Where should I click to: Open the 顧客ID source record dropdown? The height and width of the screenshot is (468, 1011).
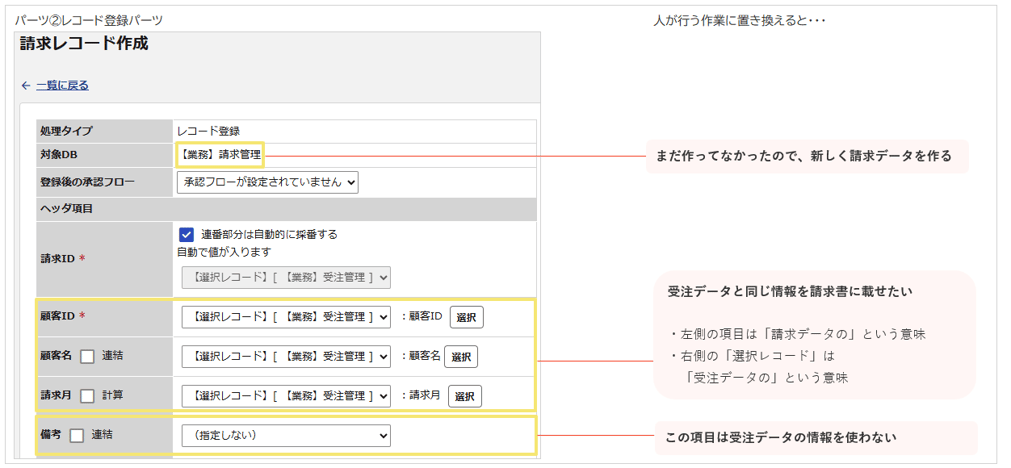click(286, 317)
